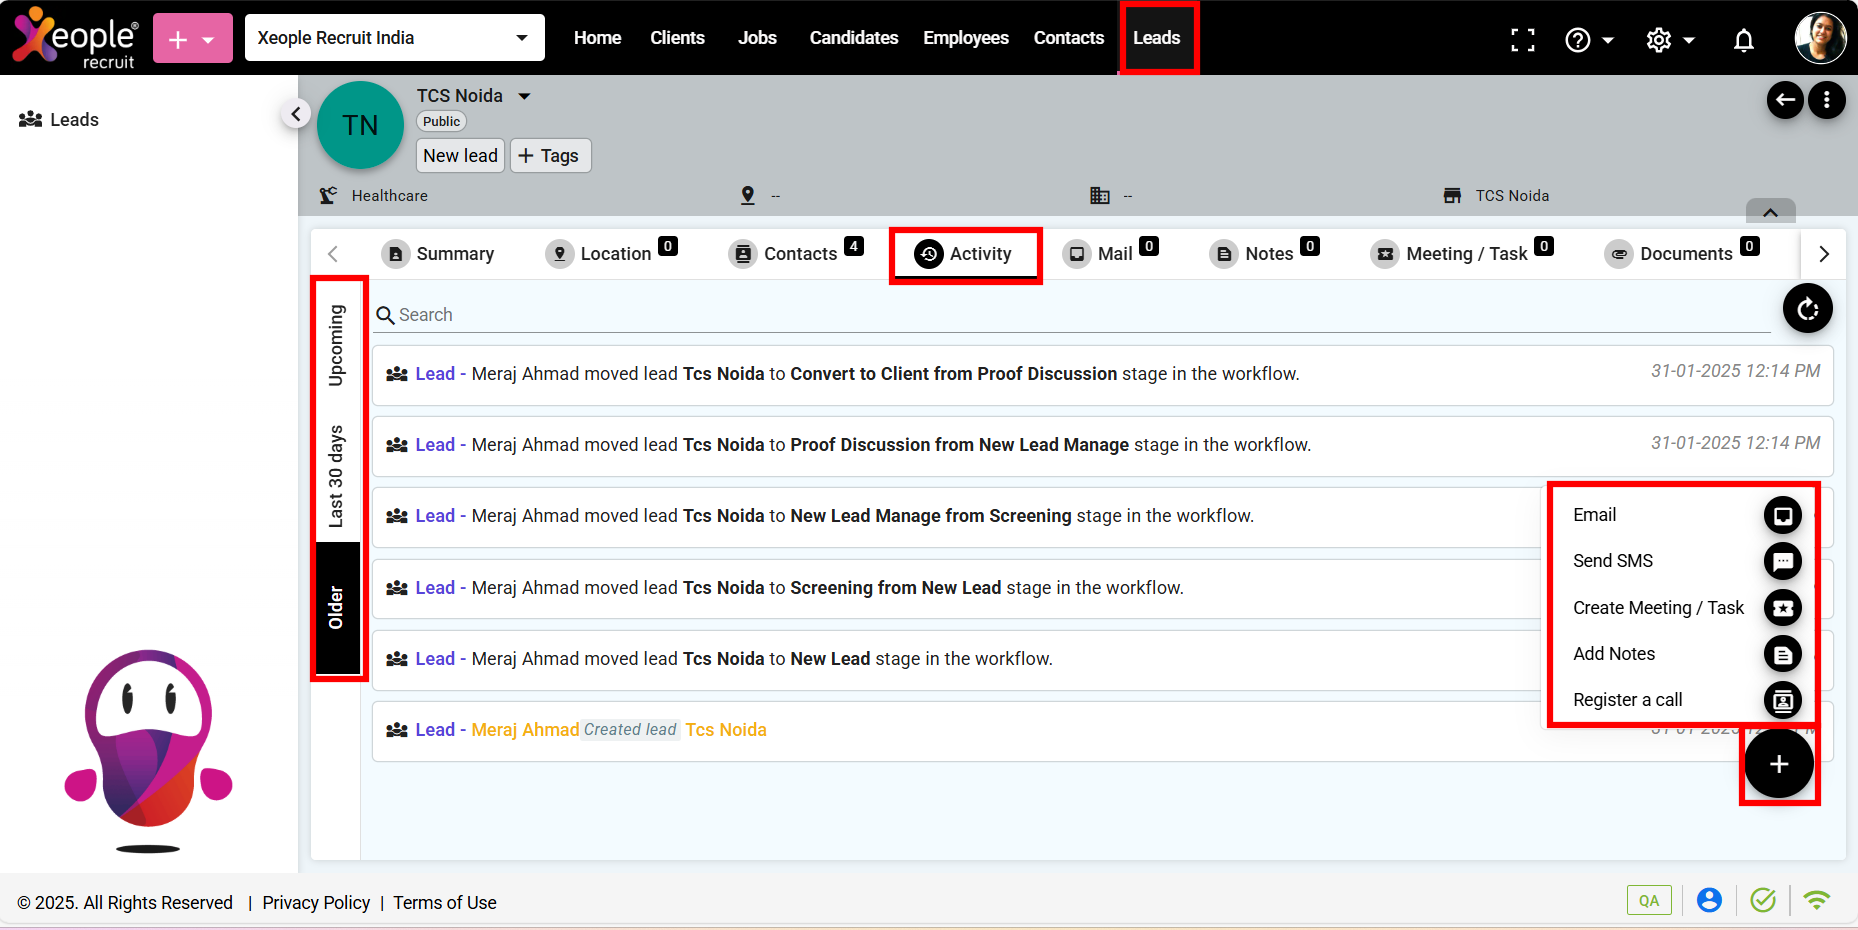Open the pink plus quick-add button

click(x=193, y=39)
